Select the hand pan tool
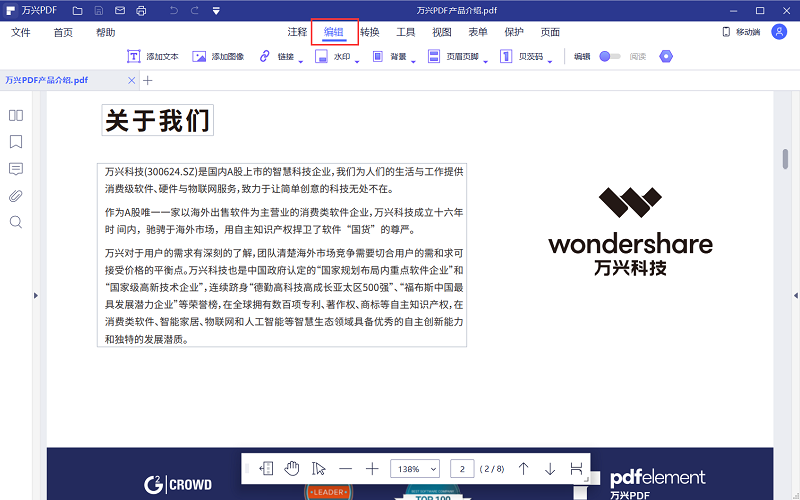The height and width of the screenshot is (500, 800). coord(292,468)
